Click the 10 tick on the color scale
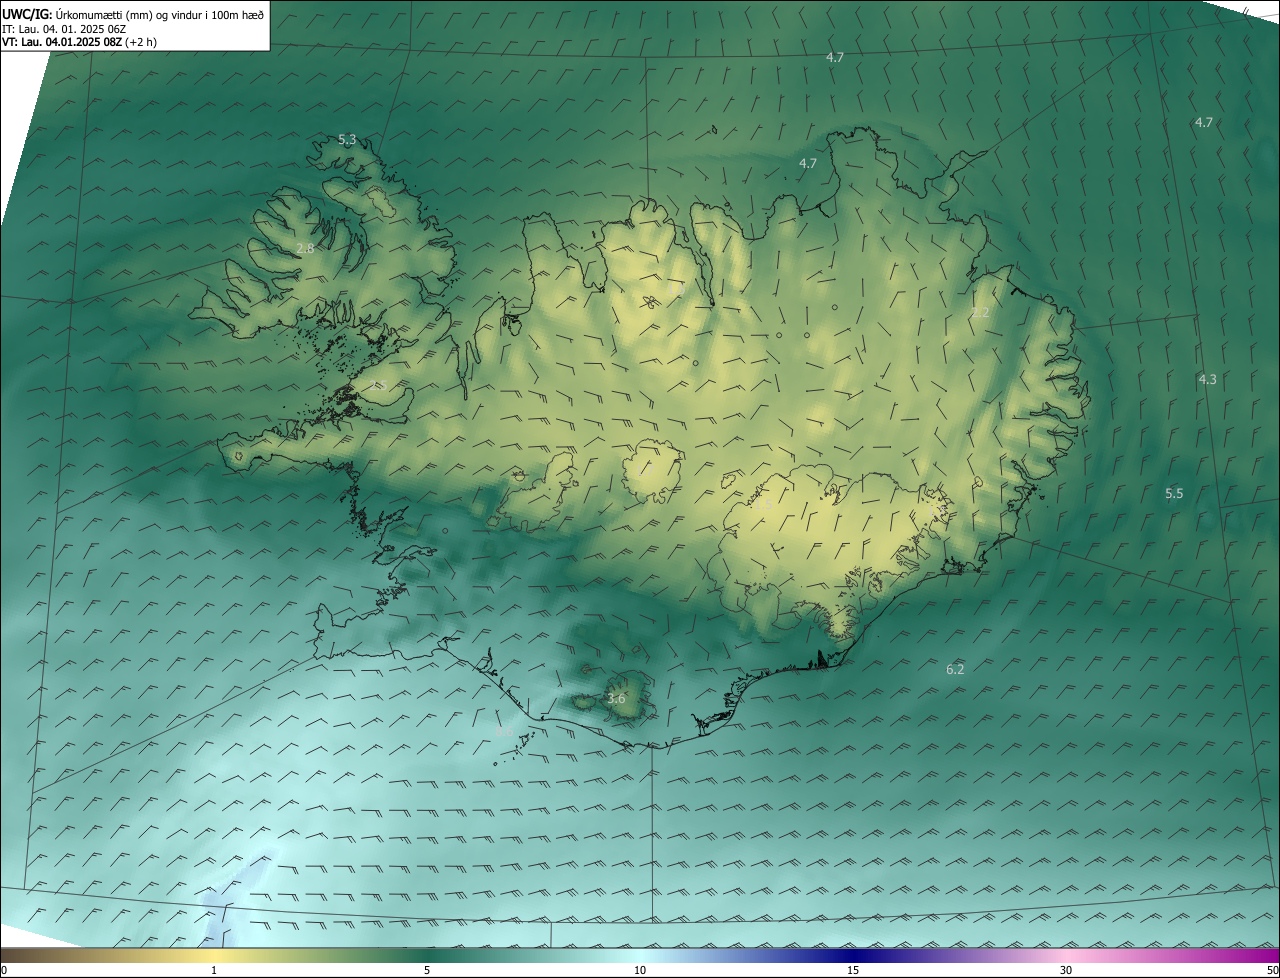1280x978 pixels. (x=640, y=970)
